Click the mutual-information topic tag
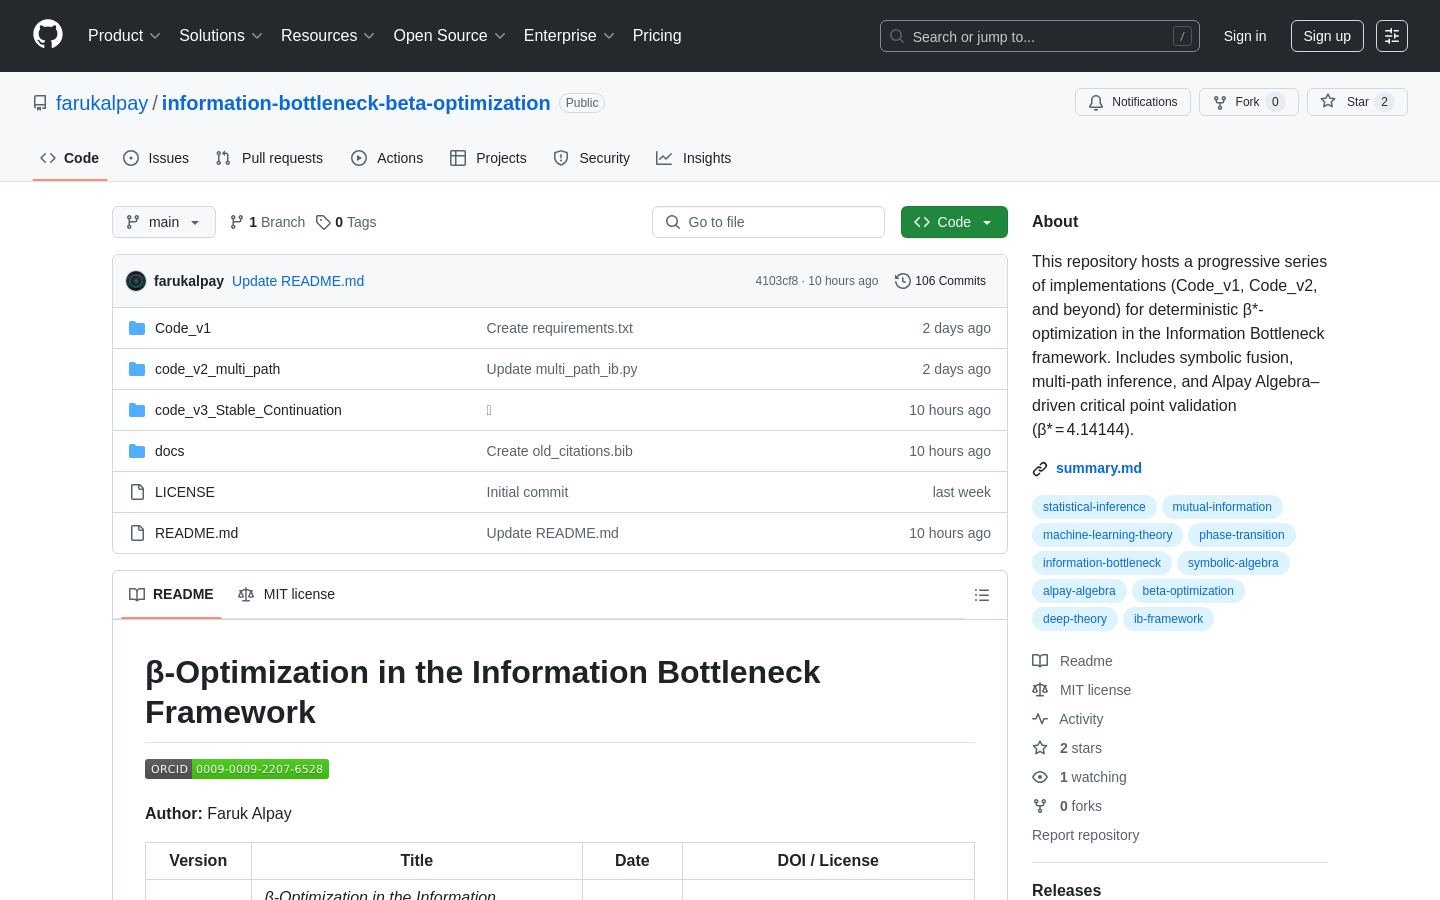1440x900 pixels. click(x=1222, y=507)
